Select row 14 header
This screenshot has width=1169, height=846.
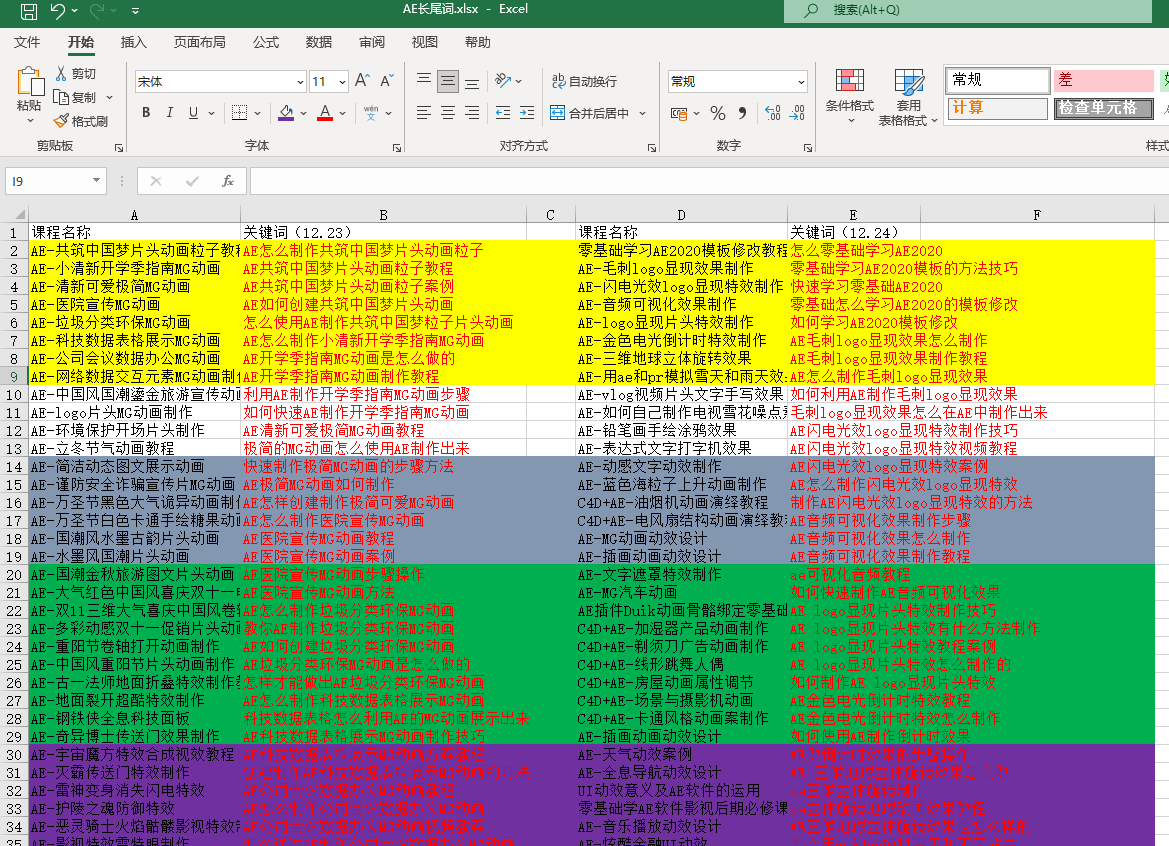click(13, 467)
